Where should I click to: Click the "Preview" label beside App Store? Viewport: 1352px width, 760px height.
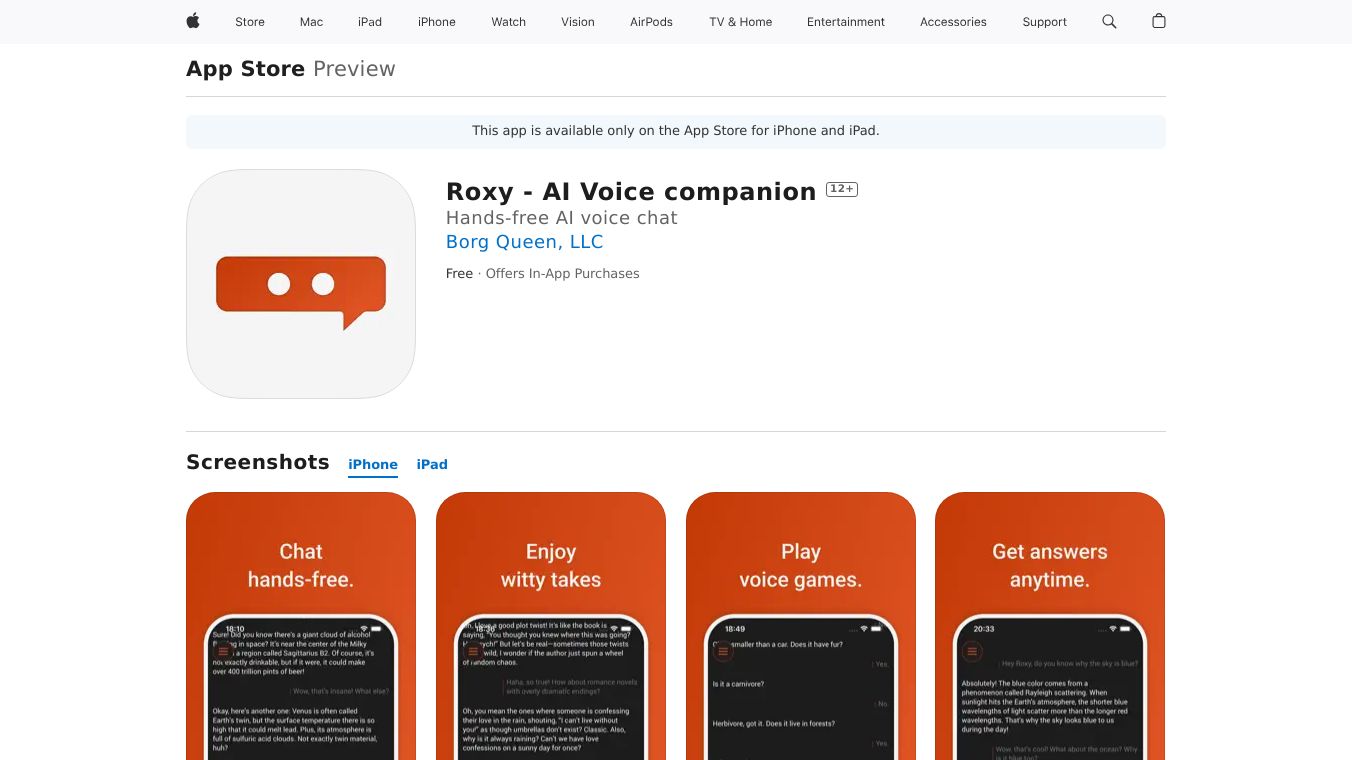[354, 69]
